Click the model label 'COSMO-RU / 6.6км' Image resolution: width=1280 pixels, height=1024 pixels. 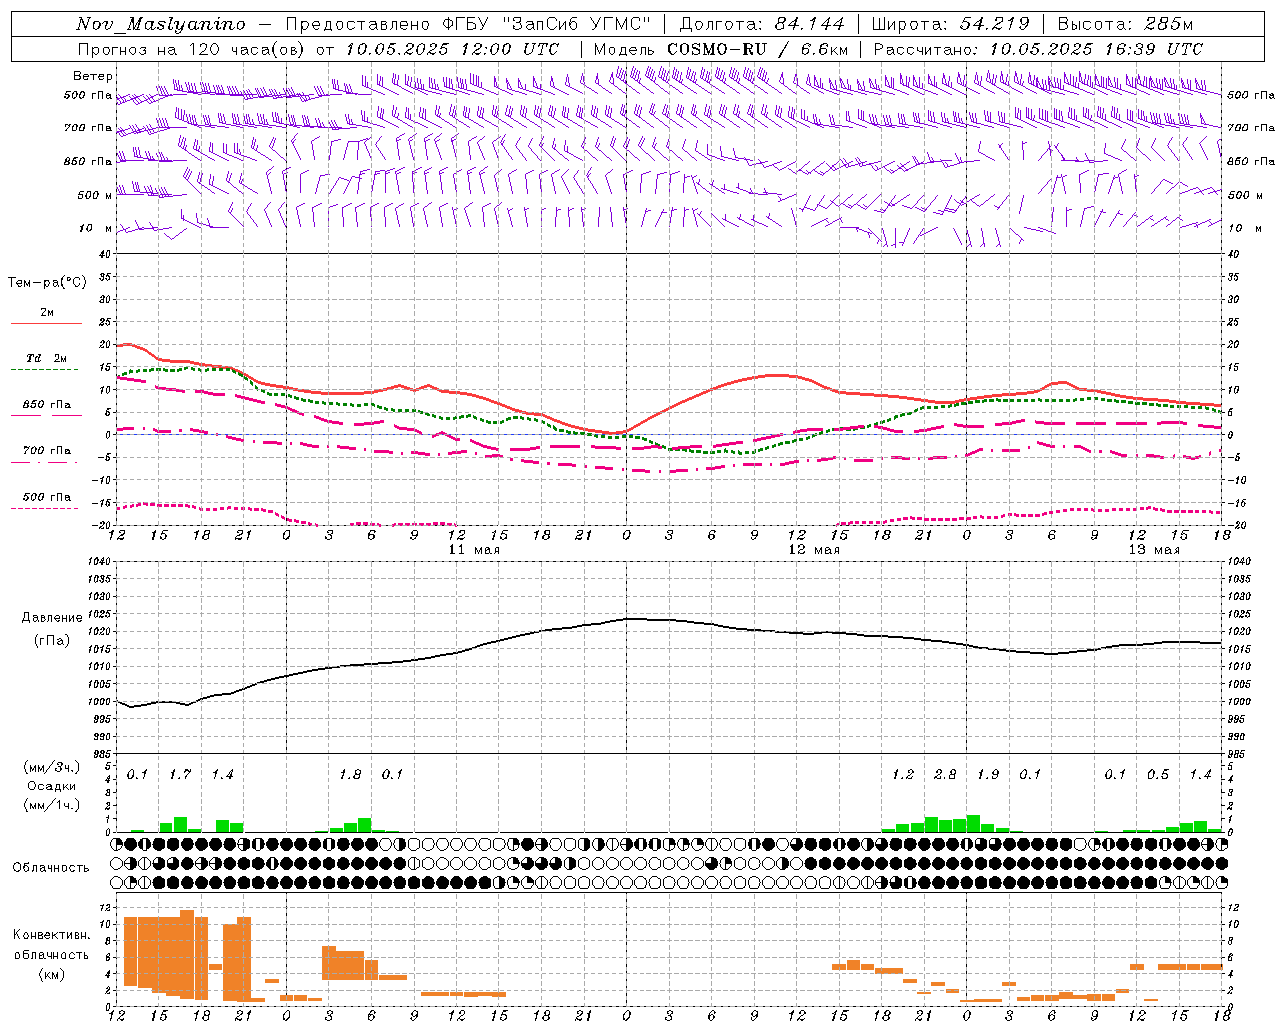[x=757, y=49]
